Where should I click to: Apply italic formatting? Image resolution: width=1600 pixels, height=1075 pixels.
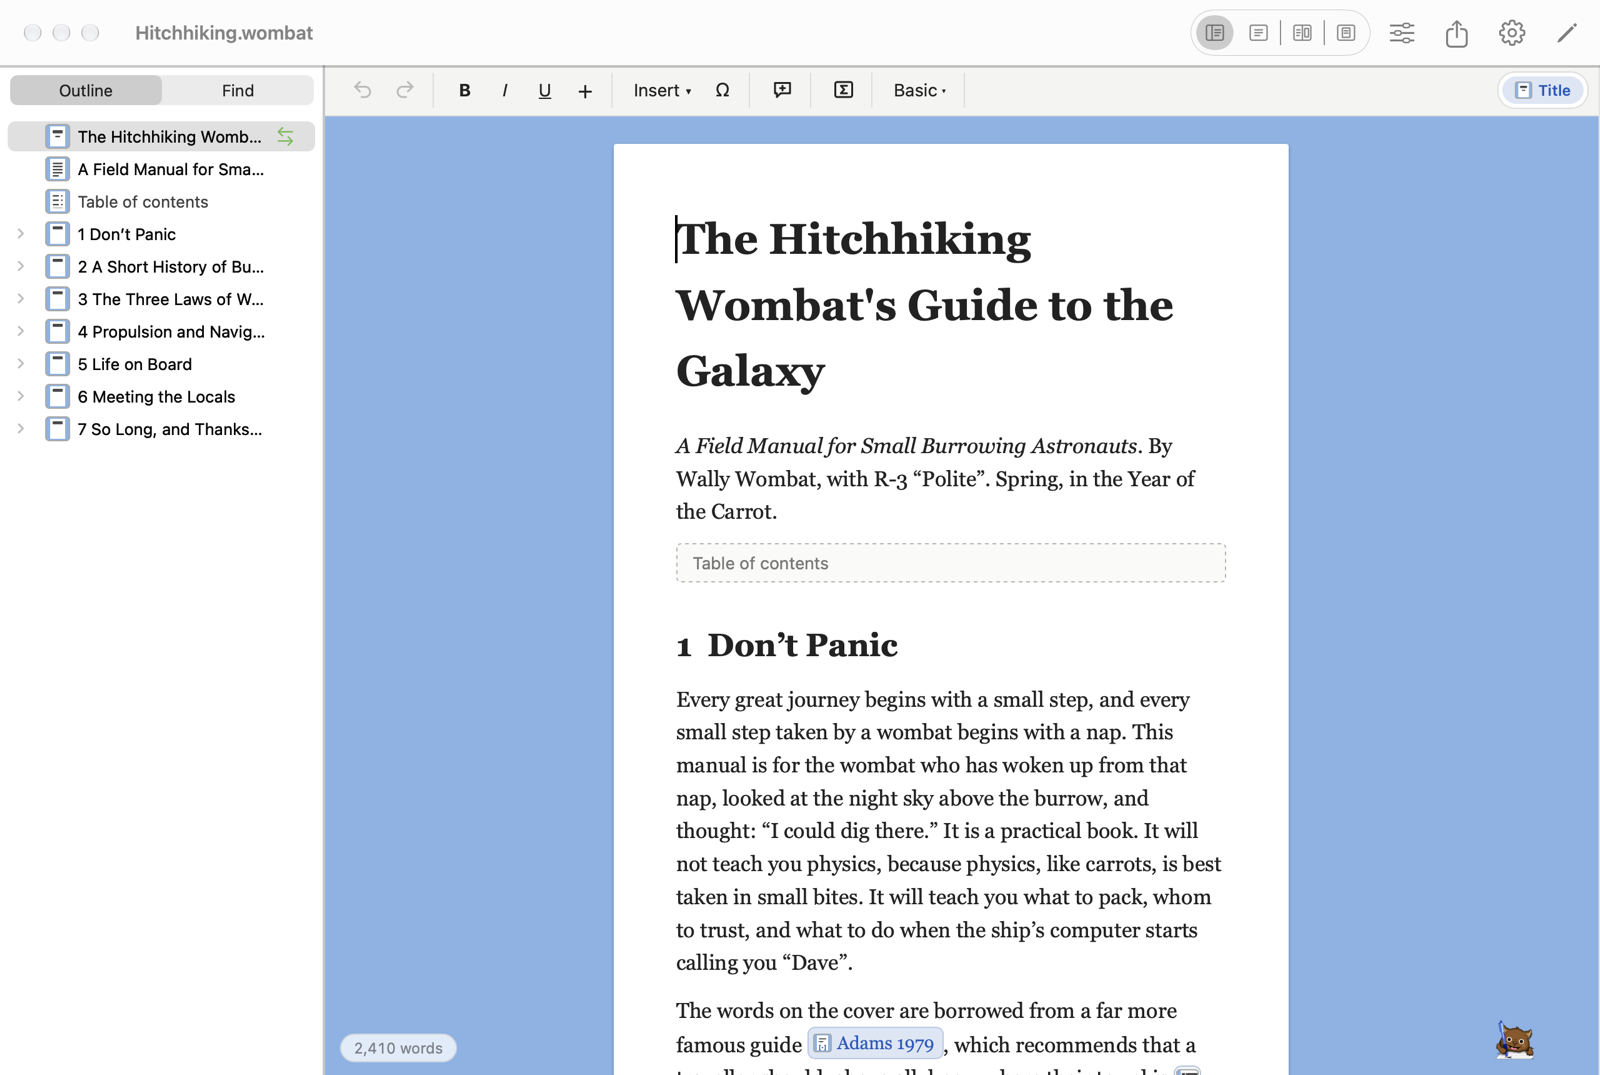[x=505, y=90]
